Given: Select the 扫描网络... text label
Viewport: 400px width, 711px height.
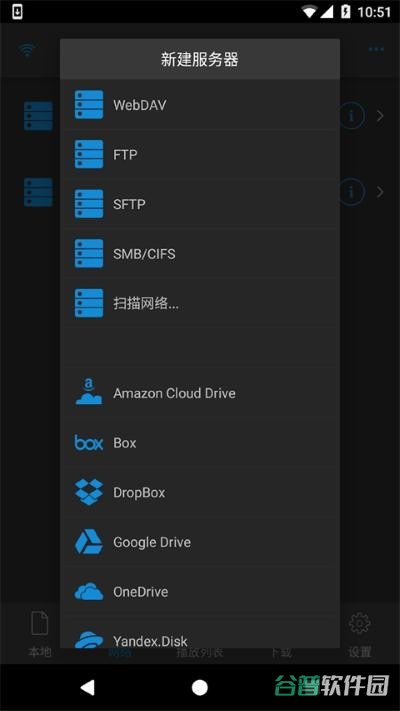Looking at the screenshot, I should click(x=146, y=303).
